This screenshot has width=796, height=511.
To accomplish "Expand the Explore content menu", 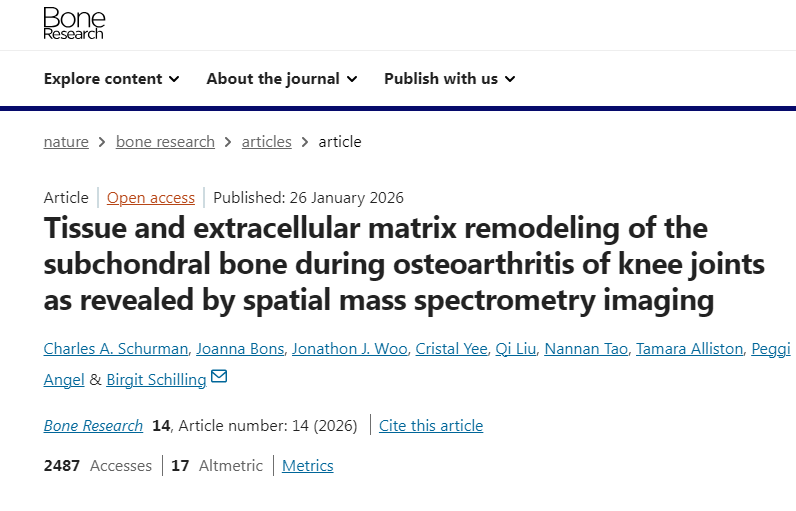I will (x=111, y=79).
